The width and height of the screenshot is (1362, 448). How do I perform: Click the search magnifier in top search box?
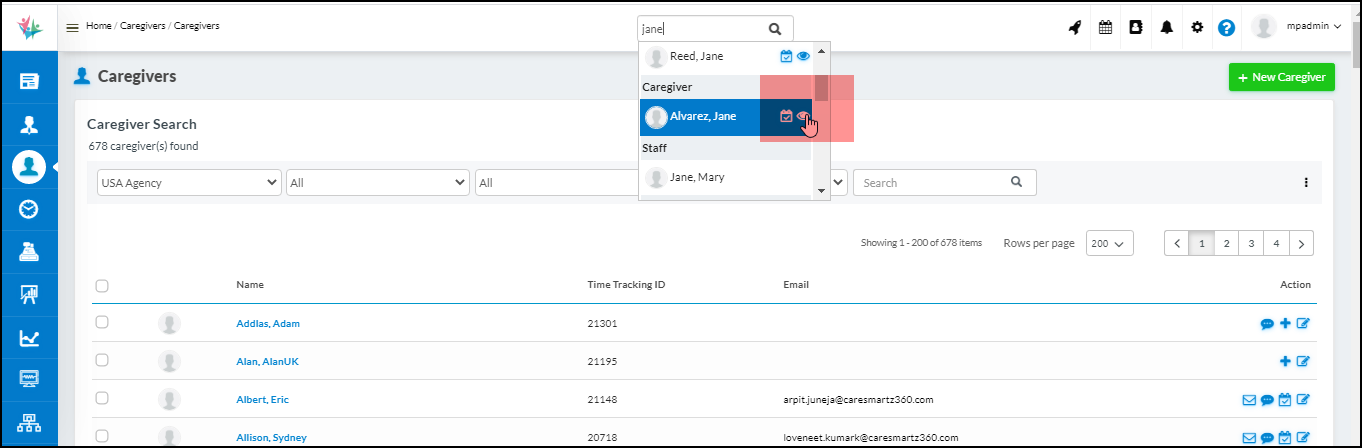point(775,29)
